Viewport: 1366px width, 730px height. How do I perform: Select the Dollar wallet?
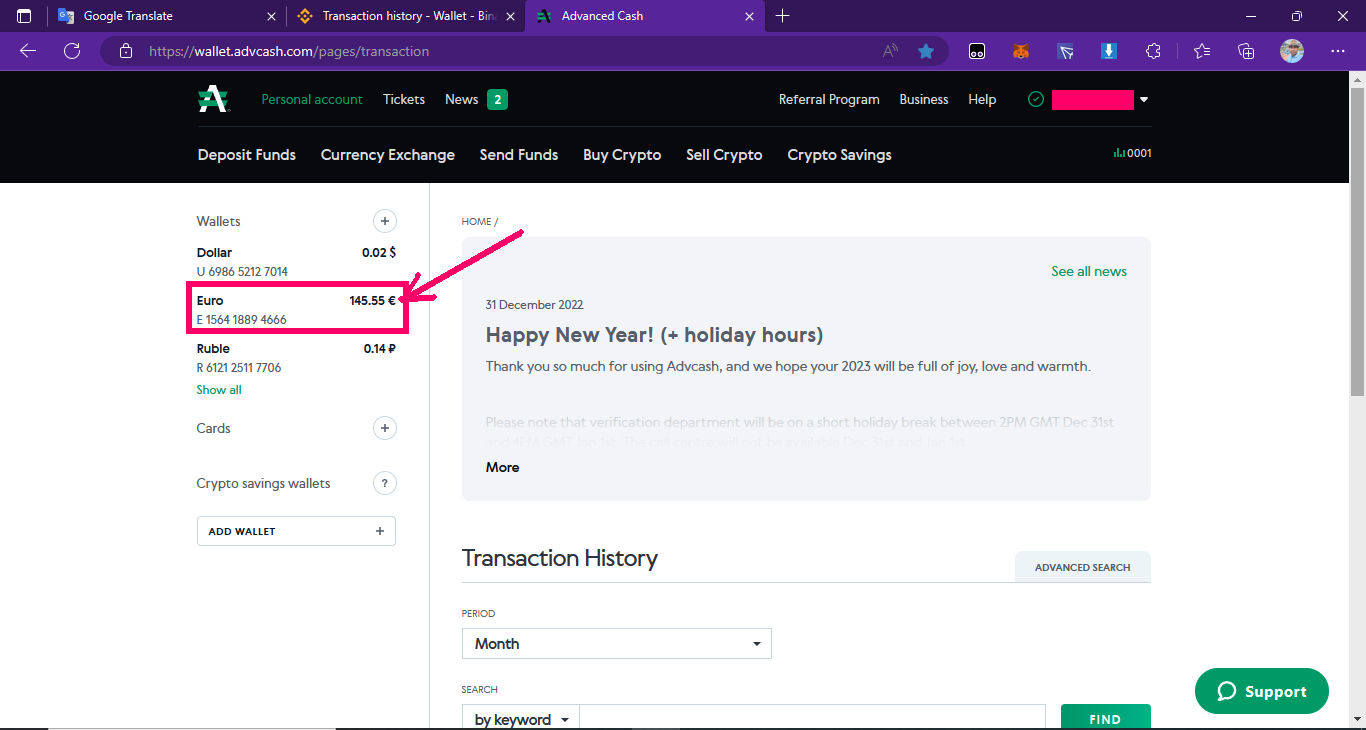(296, 262)
